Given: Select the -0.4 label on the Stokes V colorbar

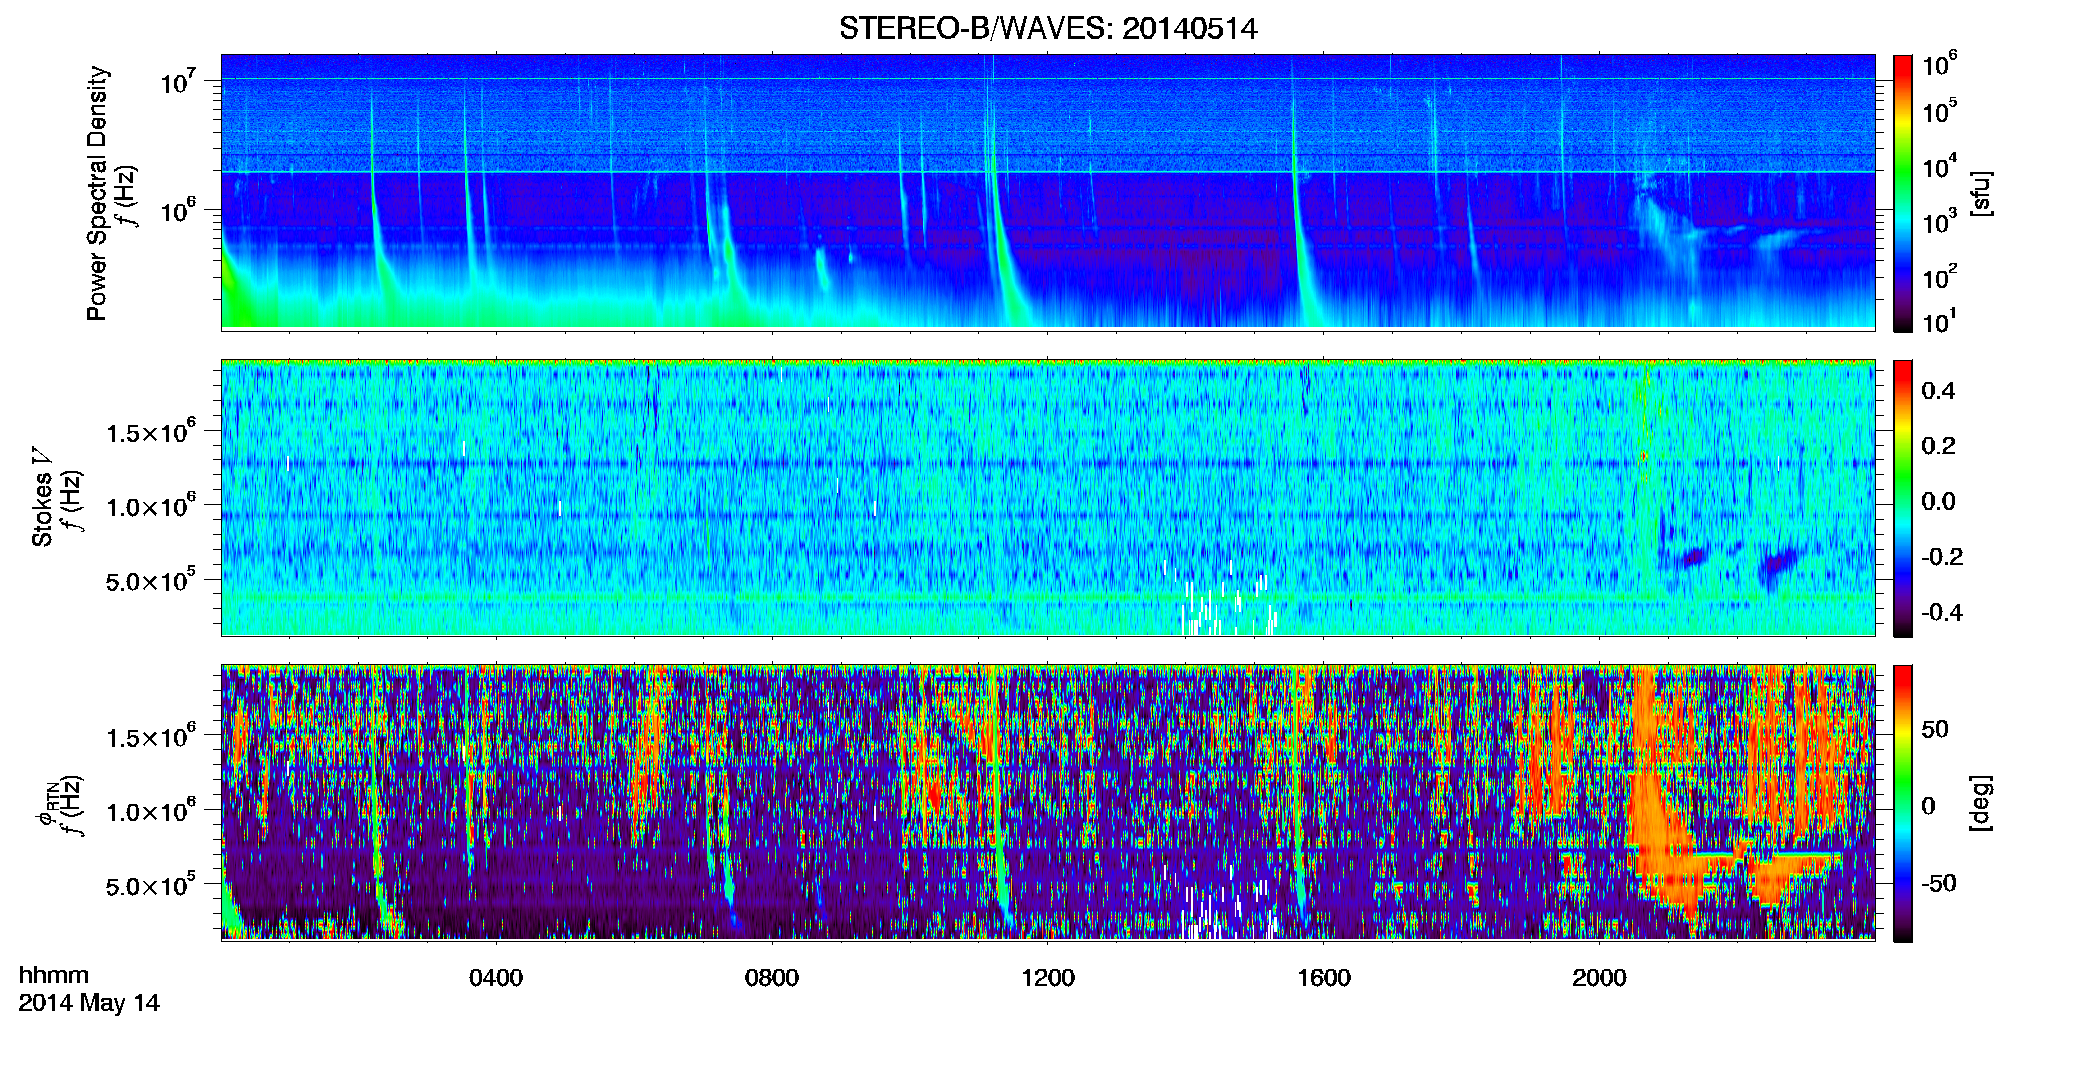Looking at the screenshot, I should tap(1942, 612).
